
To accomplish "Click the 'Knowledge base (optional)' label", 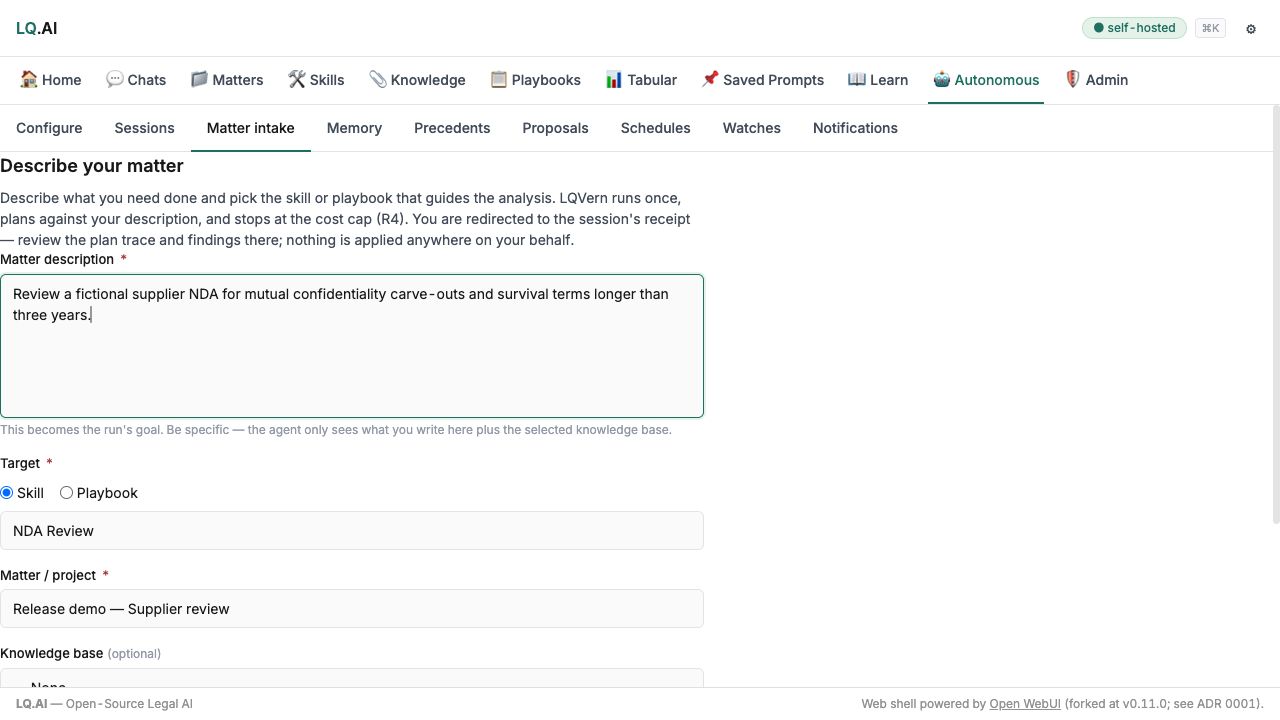I will (80, 653).
